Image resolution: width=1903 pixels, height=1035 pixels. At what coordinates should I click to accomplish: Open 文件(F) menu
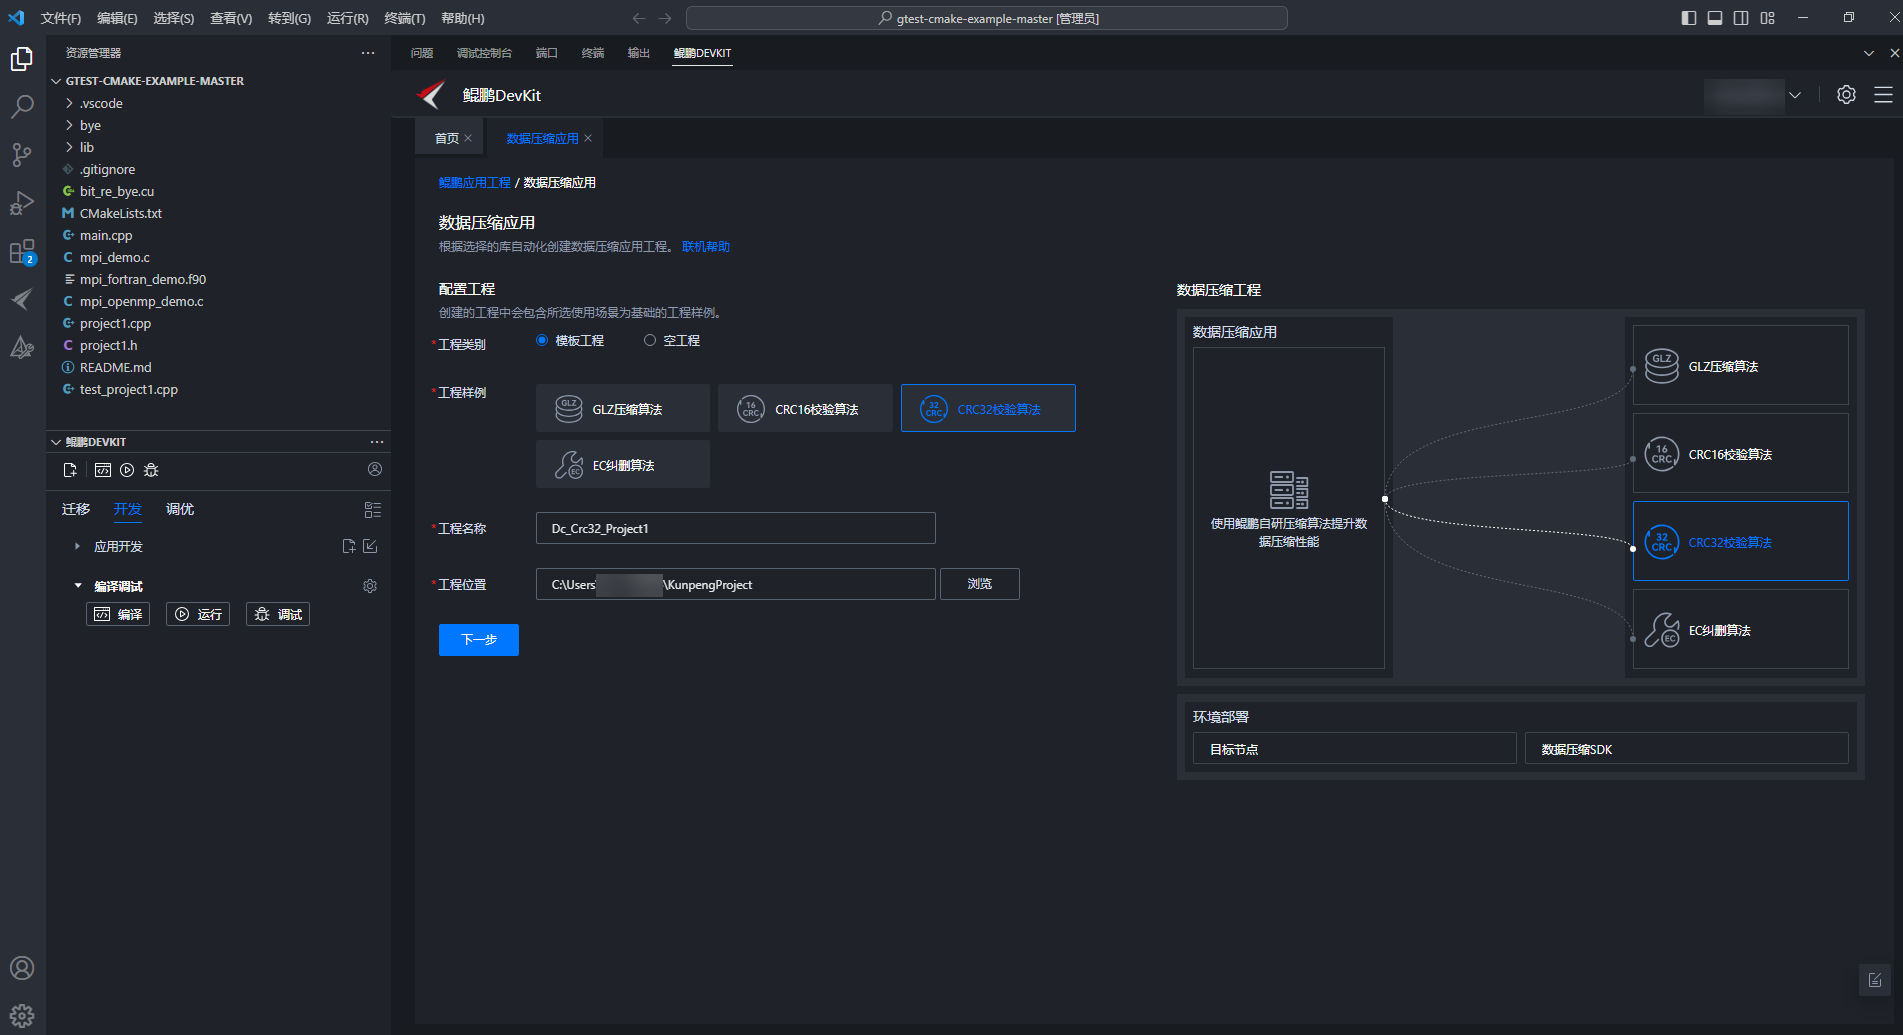[x=61, y=18]
